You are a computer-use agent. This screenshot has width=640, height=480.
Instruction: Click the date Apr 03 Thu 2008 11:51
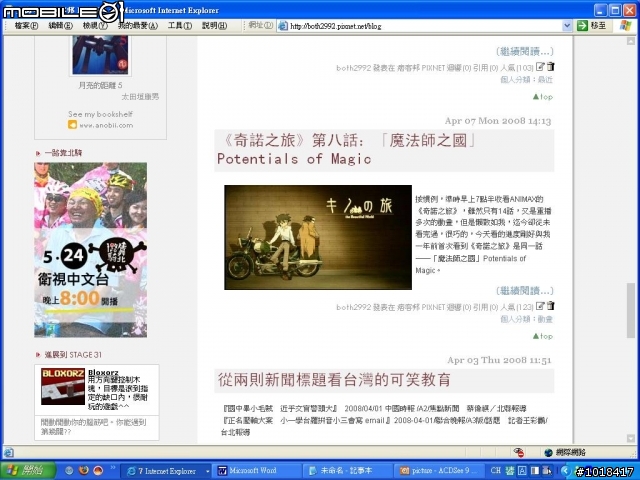[499, 360]
